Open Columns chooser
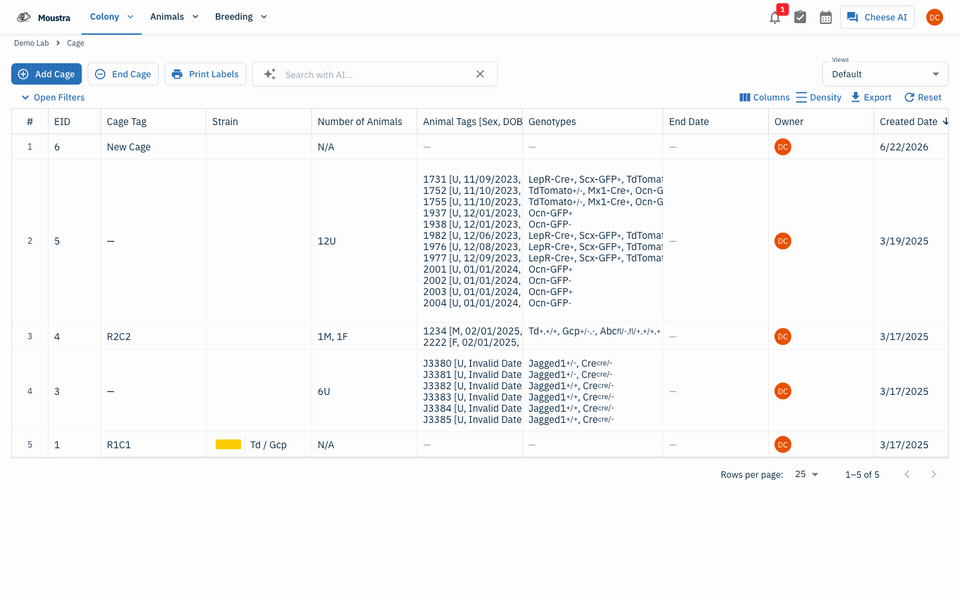 (x=764, y=97)
